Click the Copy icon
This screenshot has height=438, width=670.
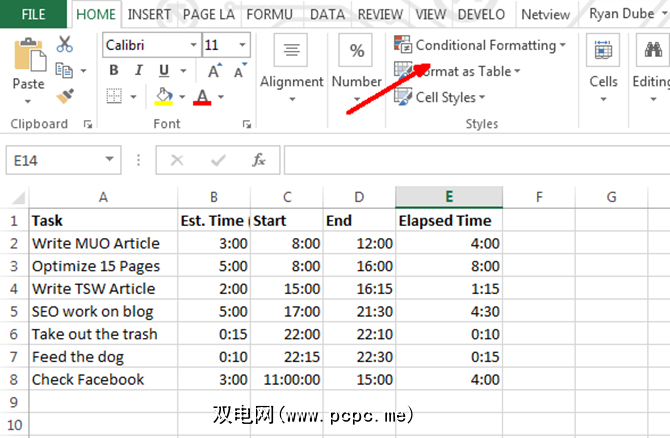click(x=65, y=70)
